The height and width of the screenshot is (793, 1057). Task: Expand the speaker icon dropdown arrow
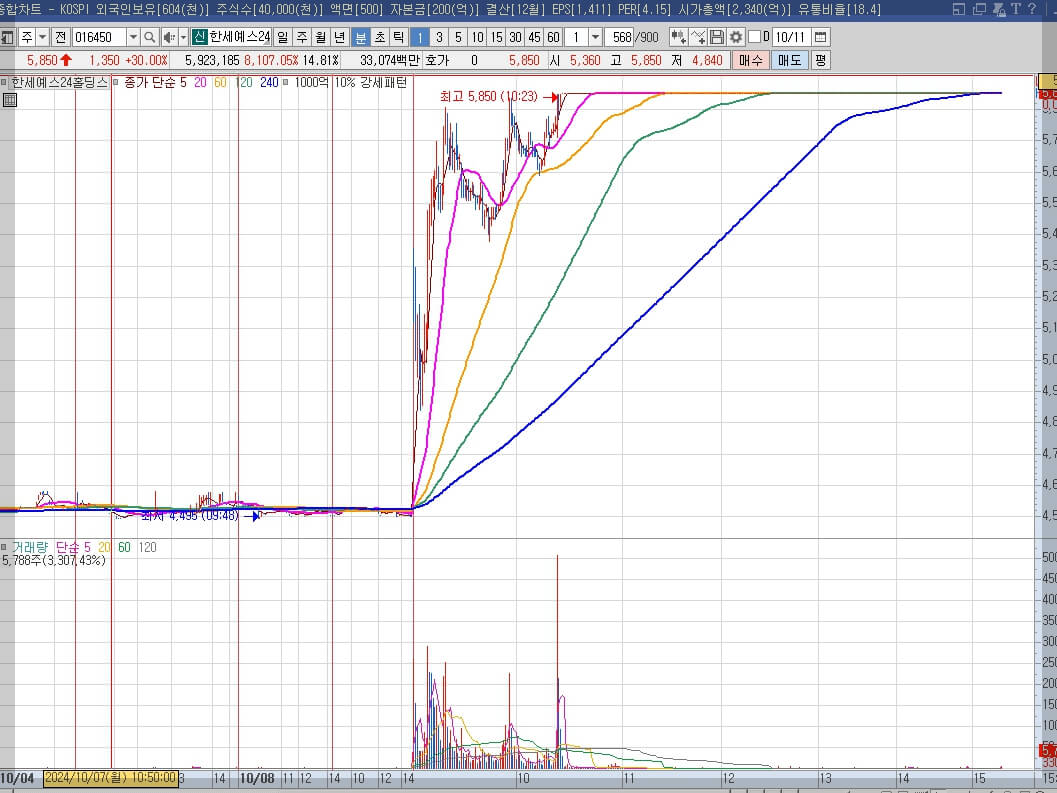183,36
